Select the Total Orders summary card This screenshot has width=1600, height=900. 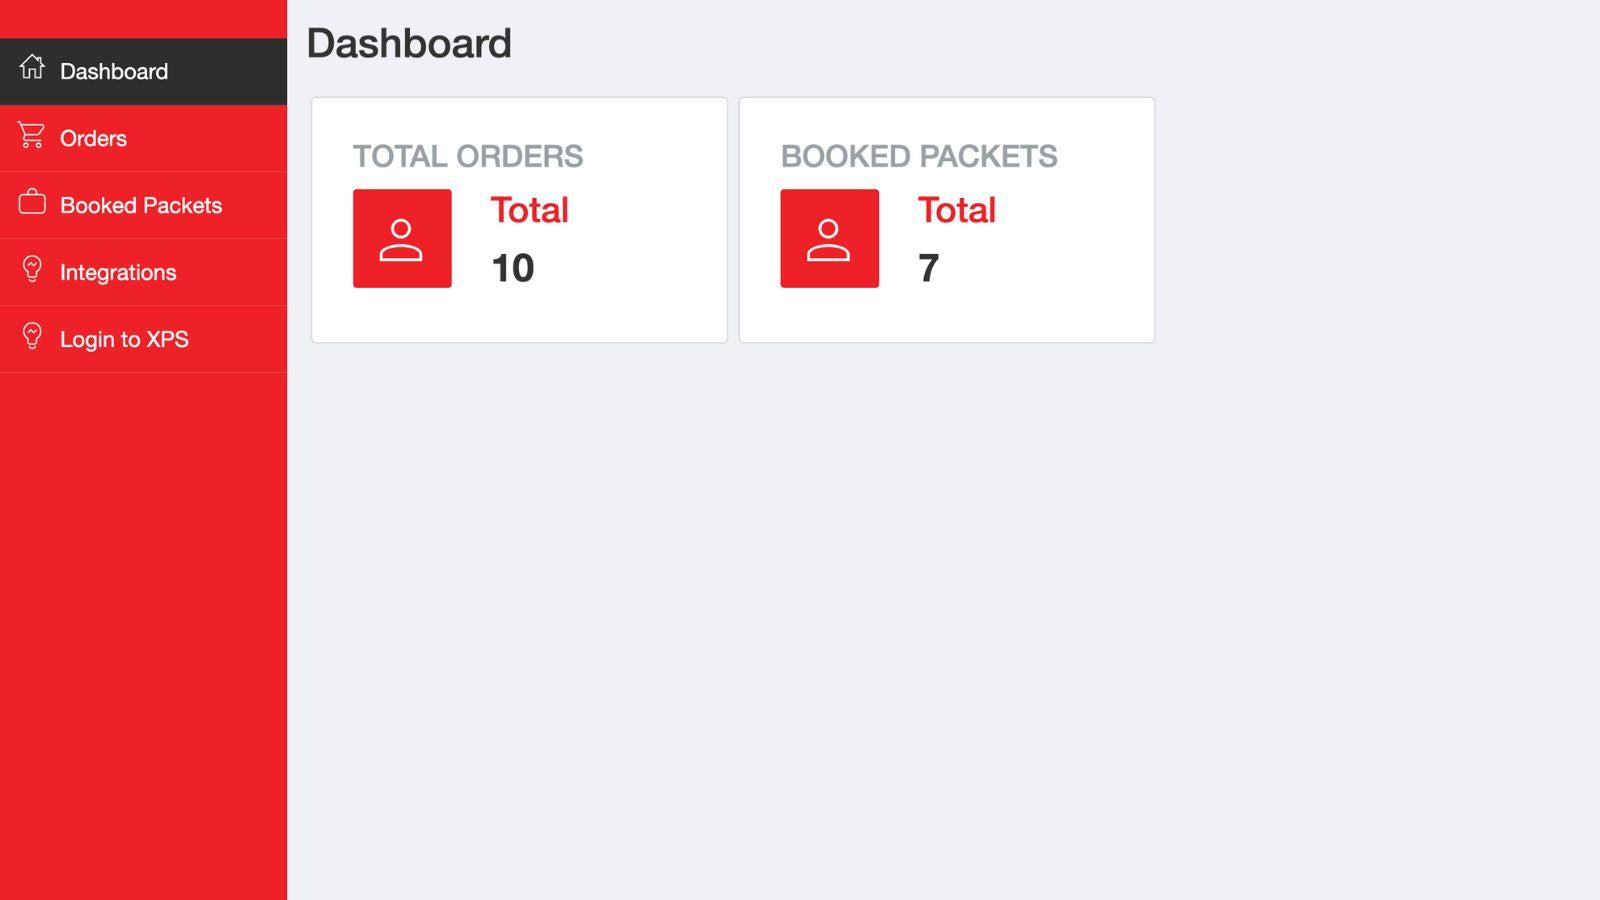pyautogui.click(x=519, y=220)
